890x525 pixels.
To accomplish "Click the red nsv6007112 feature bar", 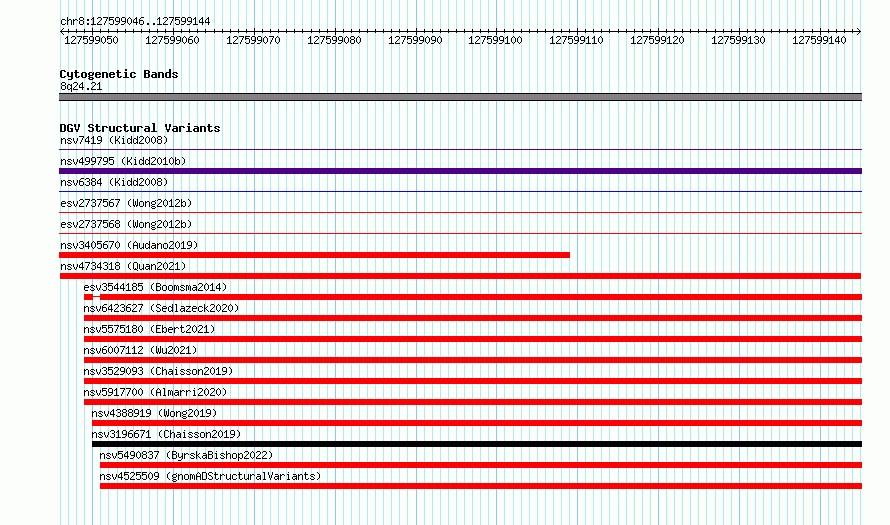I will pyautogui.click(x=473, y=360).
